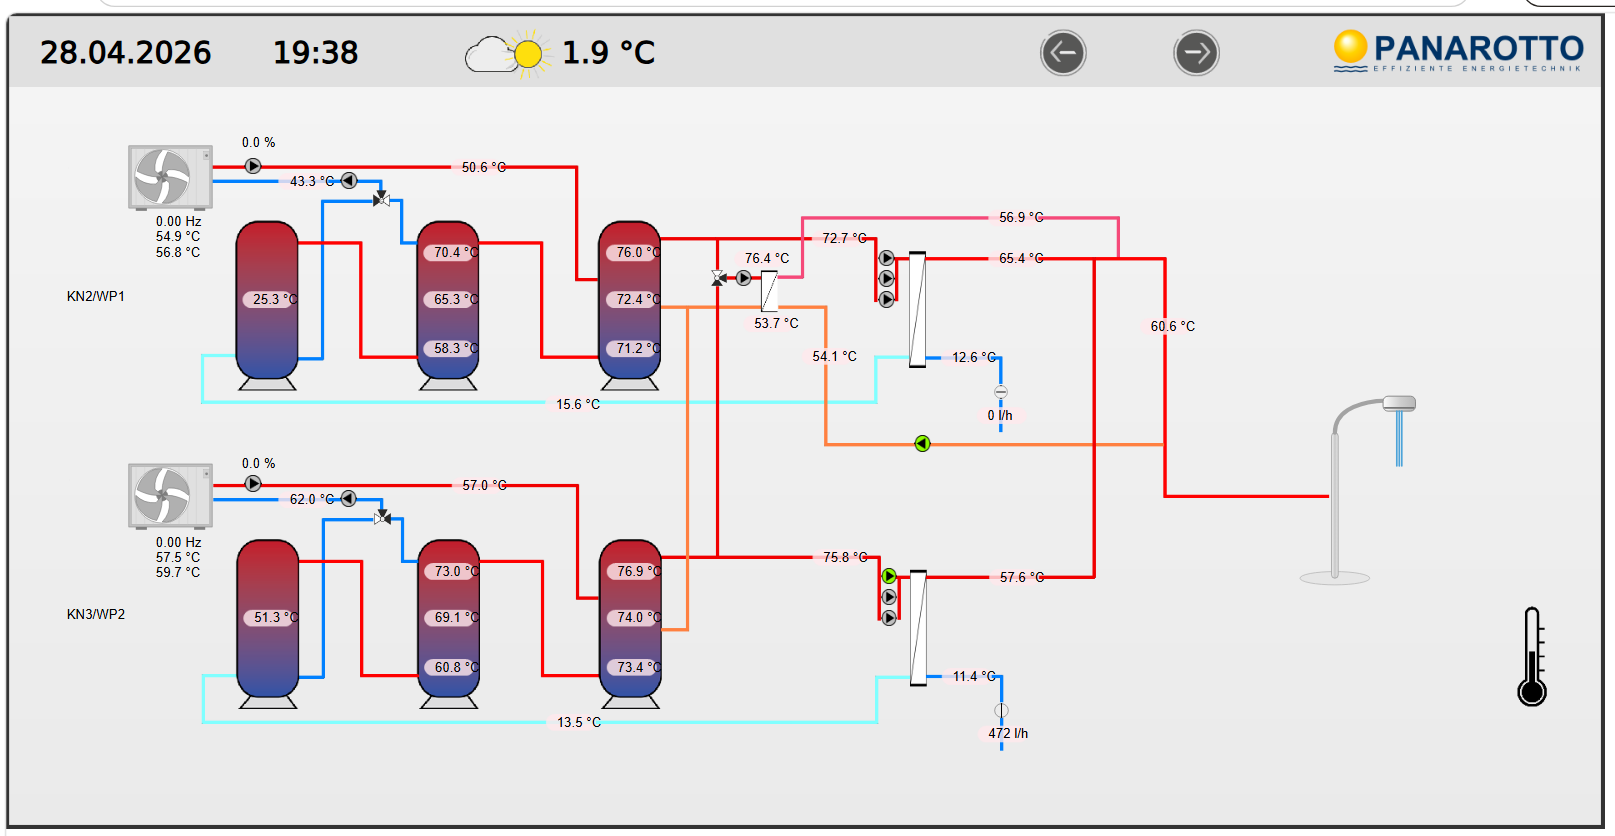Go to next page with forward arrow
The height and width of the screenshot is (836, 1615).
coord(1196,53)
